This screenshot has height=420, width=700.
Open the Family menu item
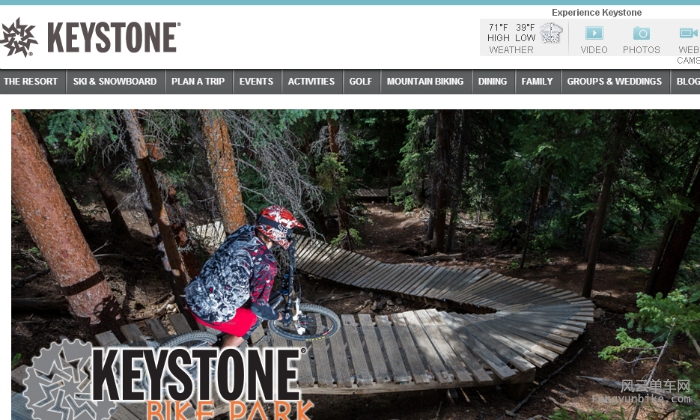pyautogui.click(x=537, y=82)
